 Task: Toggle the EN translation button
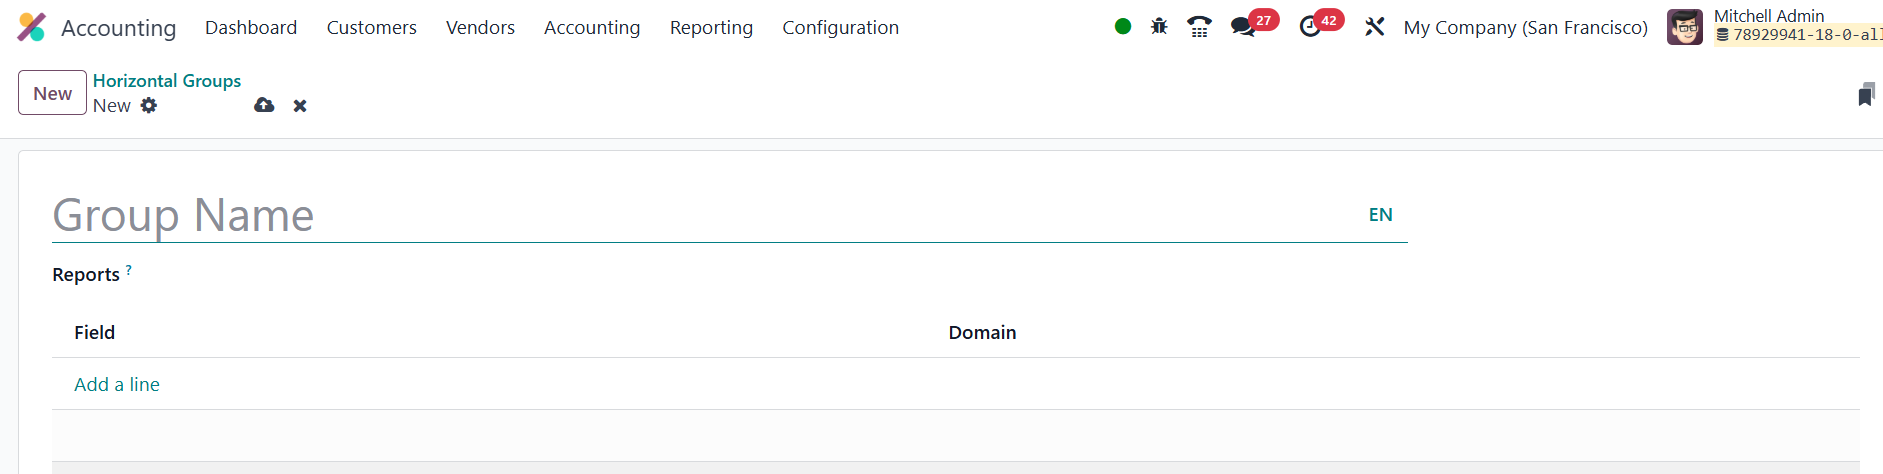1380,215
